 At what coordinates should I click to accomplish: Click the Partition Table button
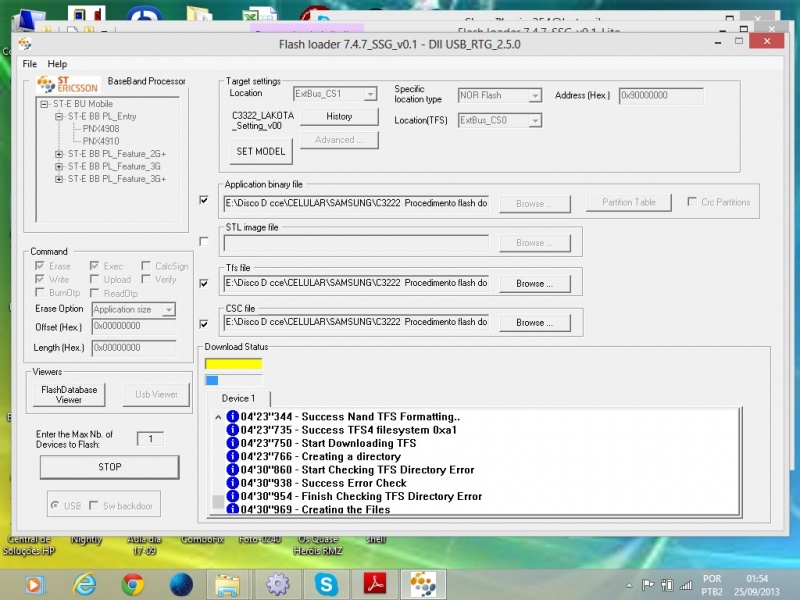coord(629,202)
